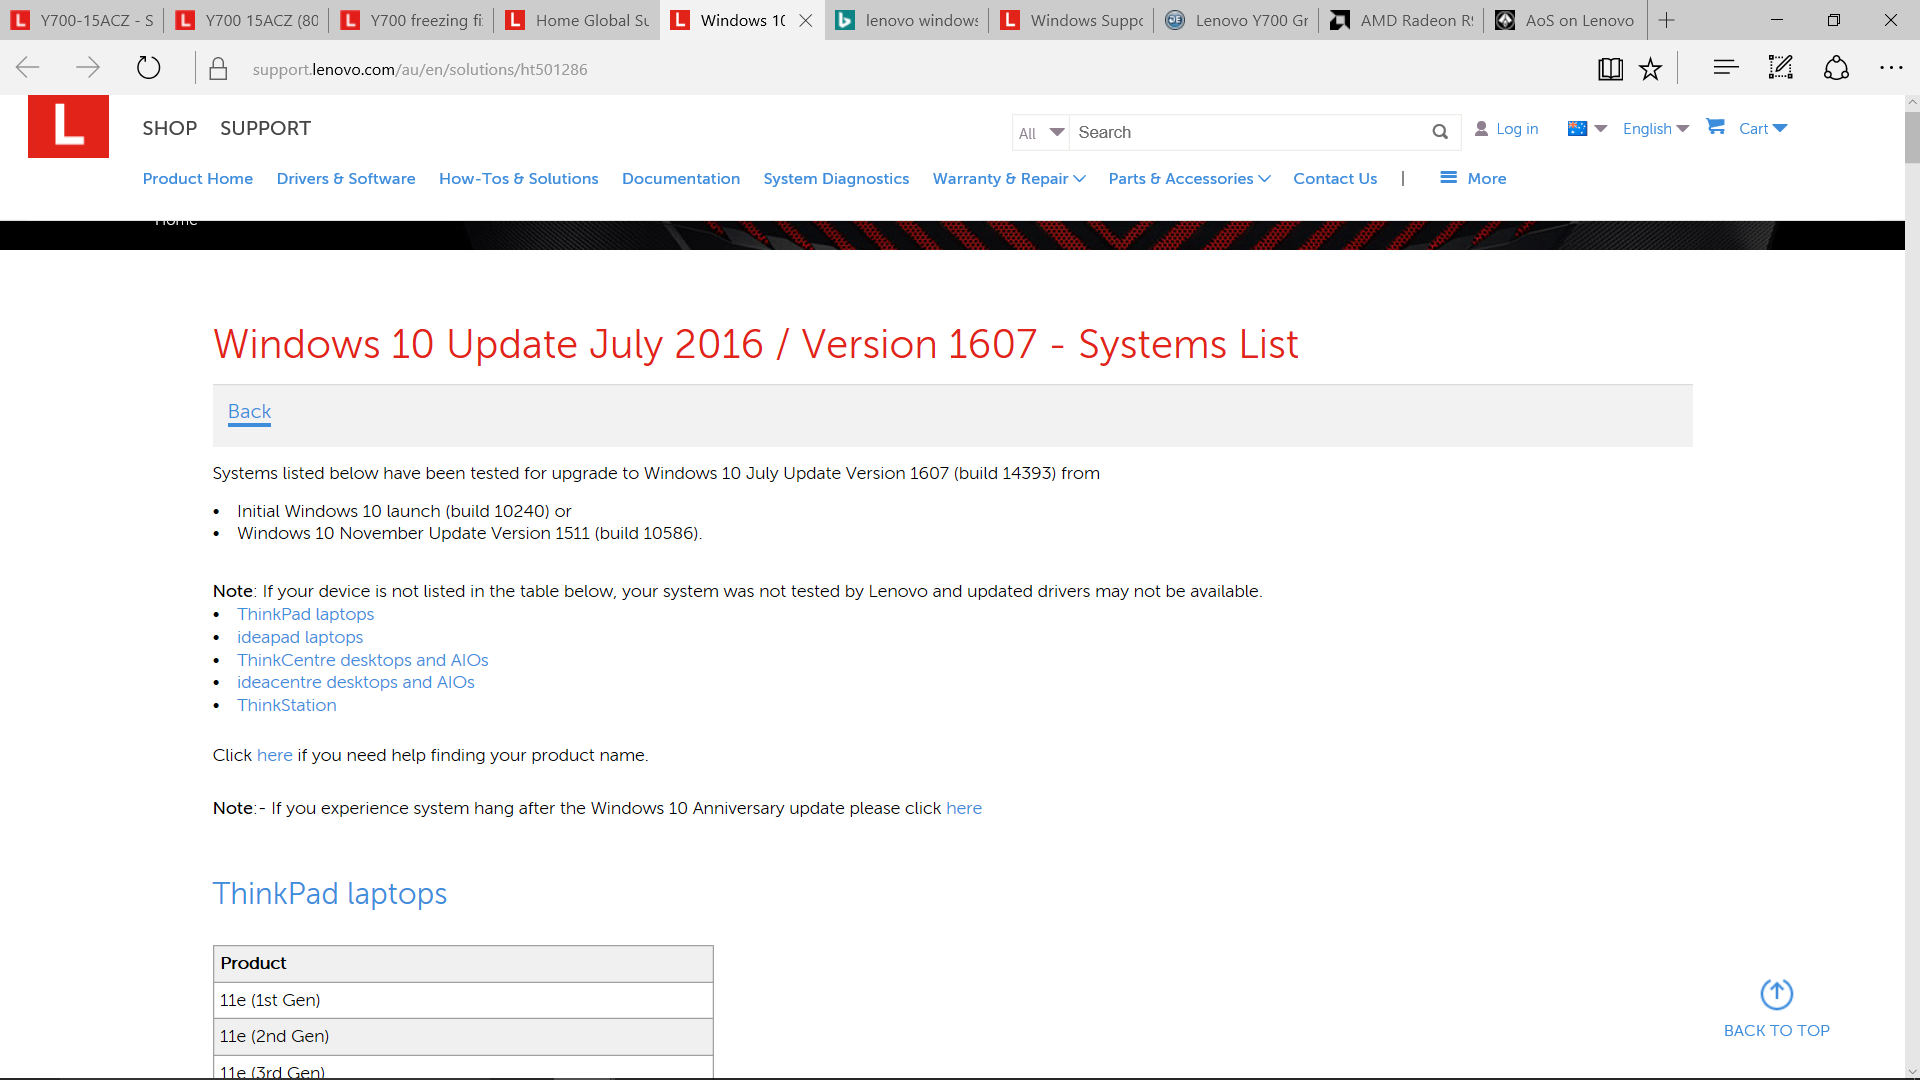Open the search category All dropdown
1920x1080 pixels.
(1041, 132)
